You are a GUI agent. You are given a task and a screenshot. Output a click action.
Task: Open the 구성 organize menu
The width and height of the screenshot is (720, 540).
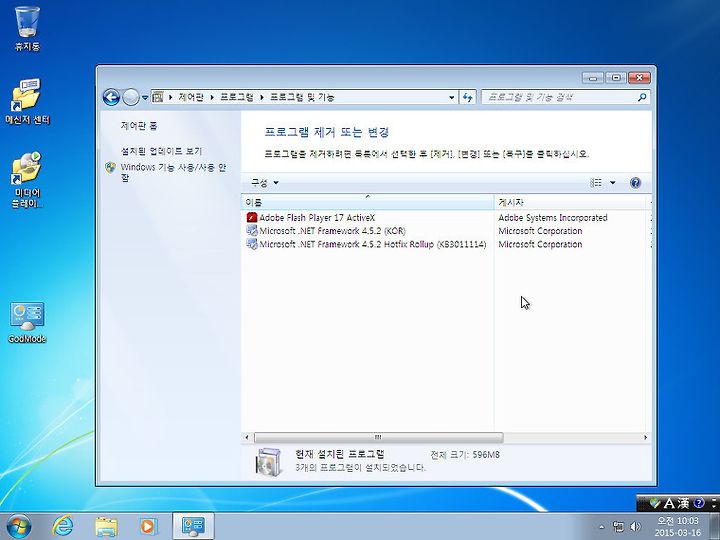pyautogui.click(x=264, y=183)
